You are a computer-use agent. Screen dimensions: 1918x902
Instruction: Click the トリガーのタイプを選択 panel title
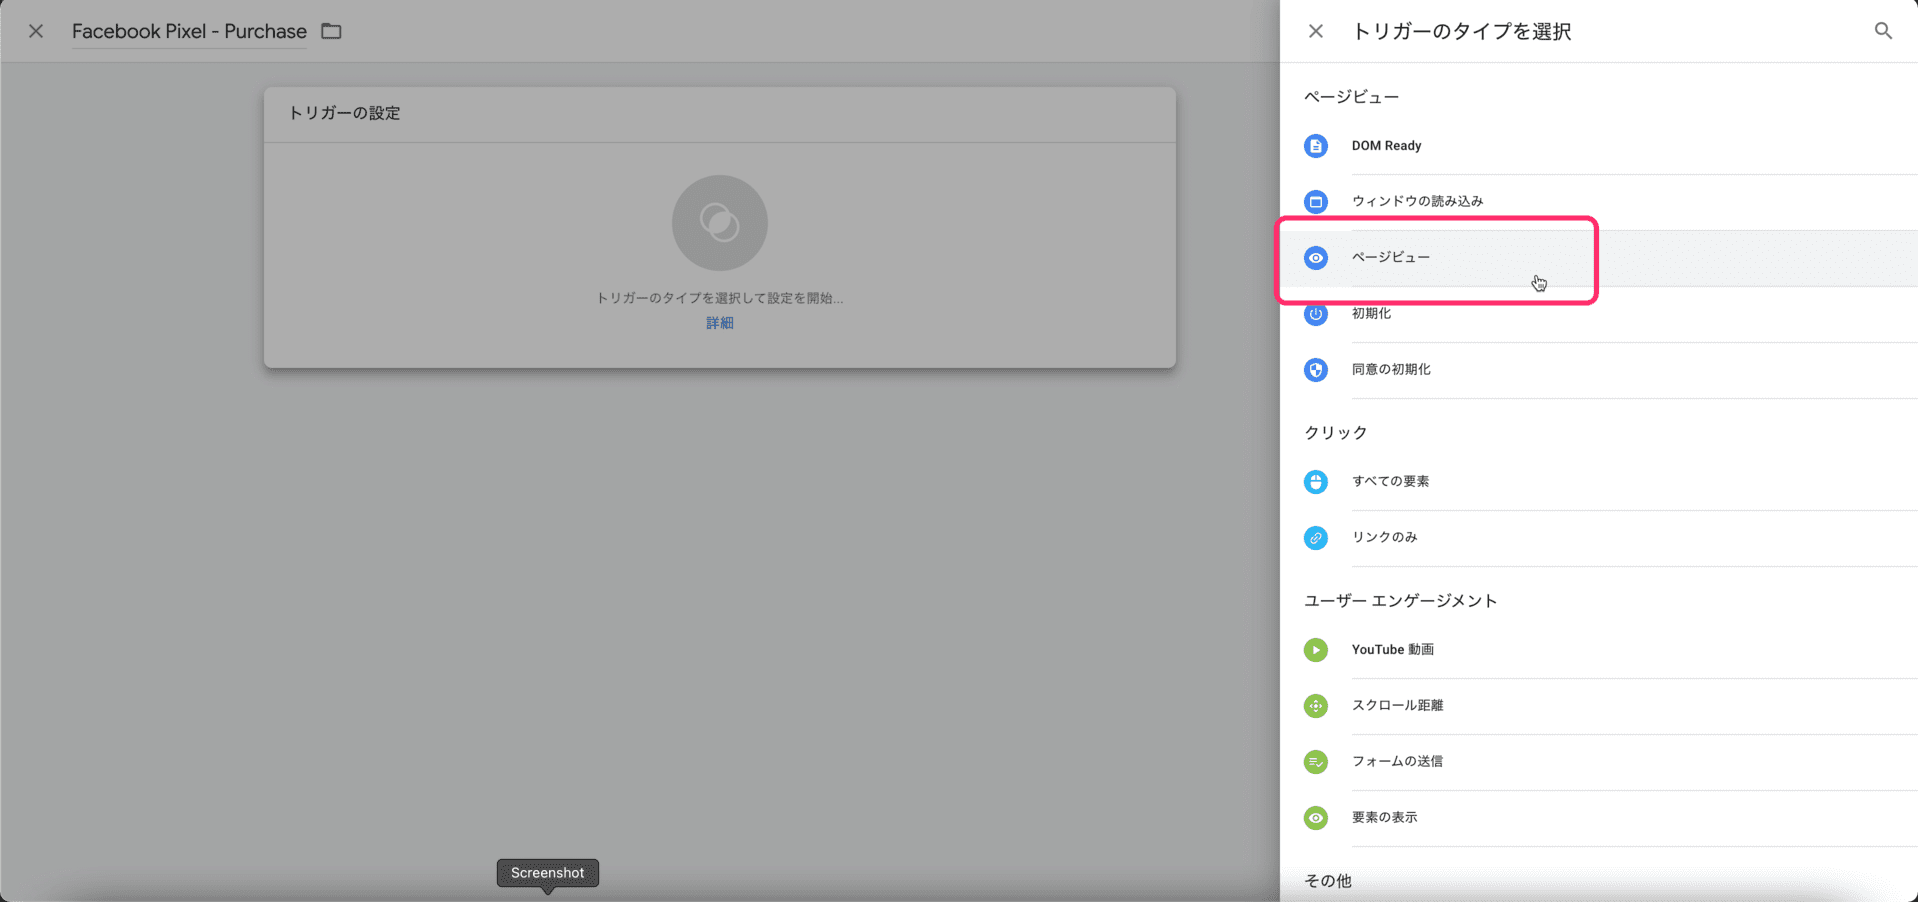coord(1462,31)
